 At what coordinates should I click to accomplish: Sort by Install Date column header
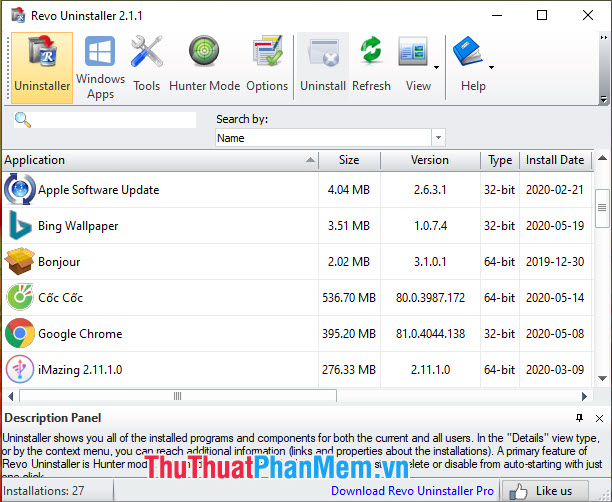pos(555,160)
